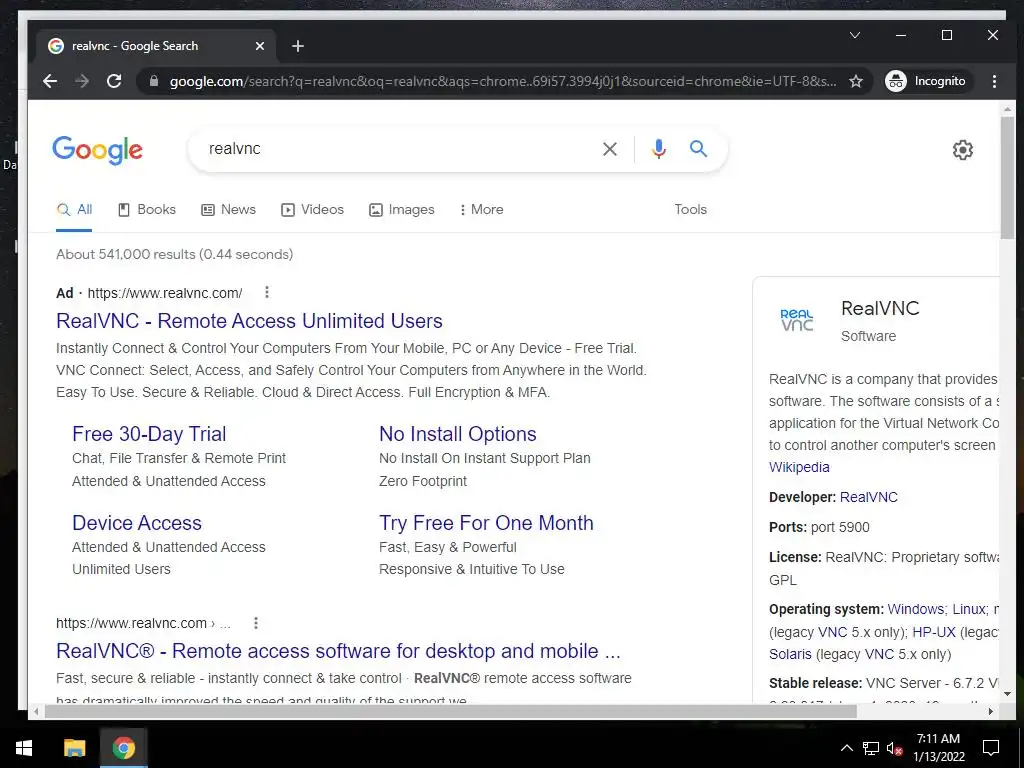Show hidden system tray icons
This screenshot has height=768, width=1024.
[x=846, y=748]
